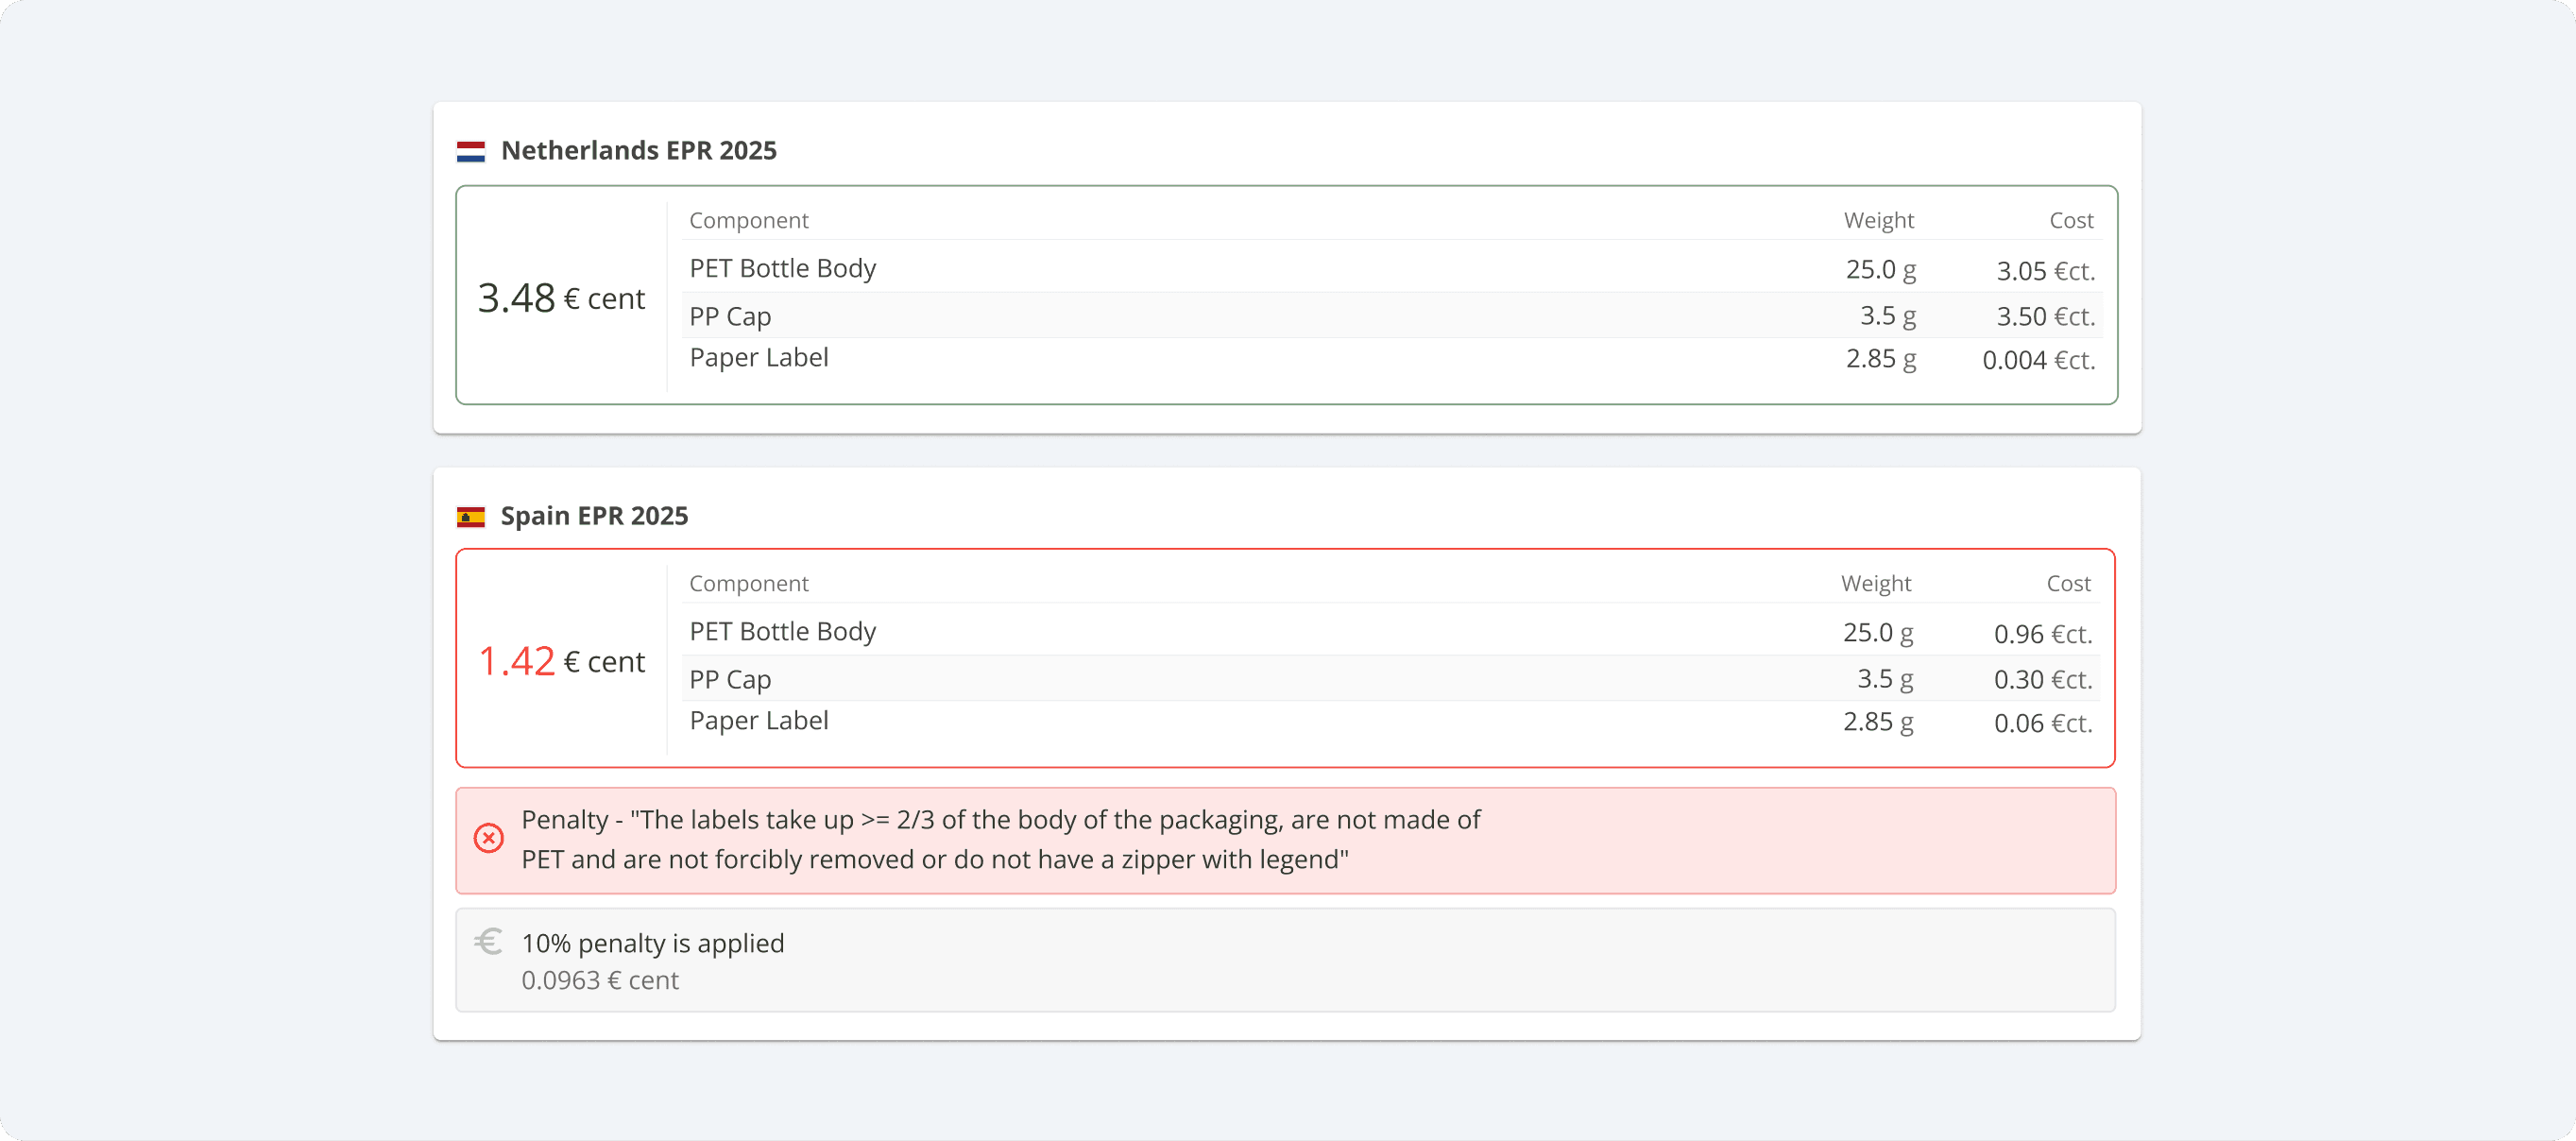Select PP Cap row in Spain table
This screenshot has width=2576, height=1141.
(1391, 679)
